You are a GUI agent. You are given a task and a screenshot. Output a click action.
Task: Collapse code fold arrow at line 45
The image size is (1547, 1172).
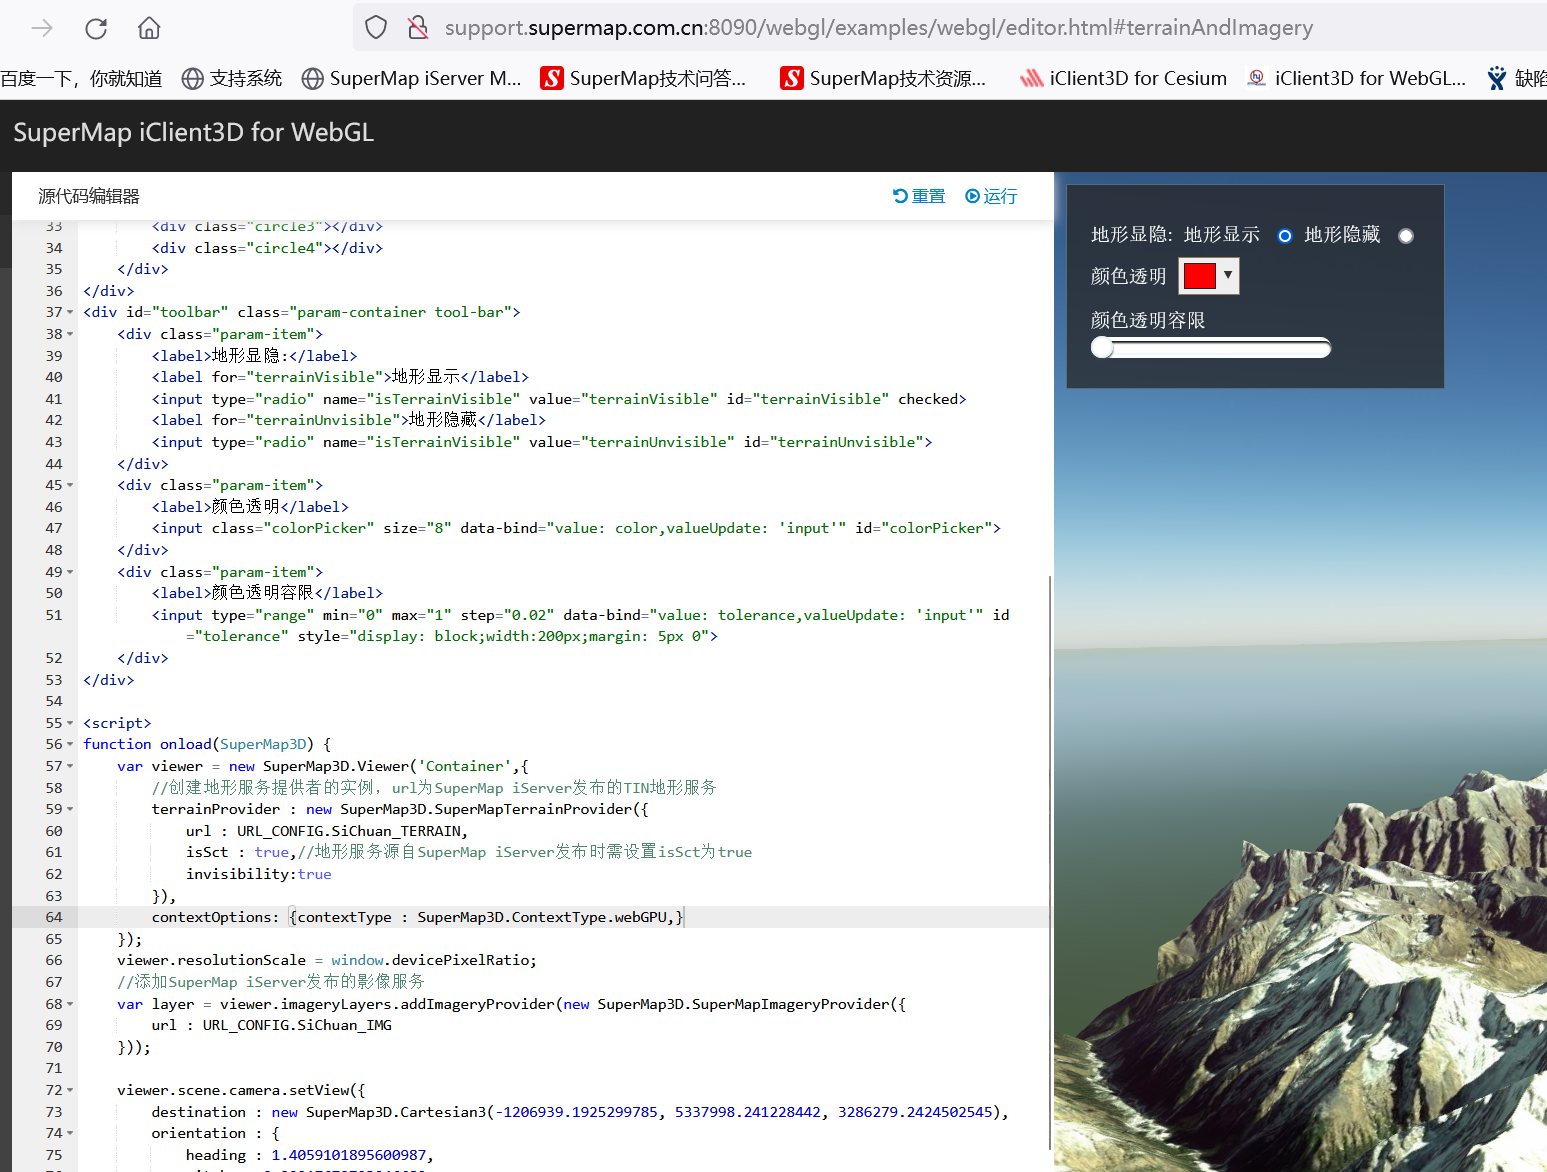coord(70,485)
